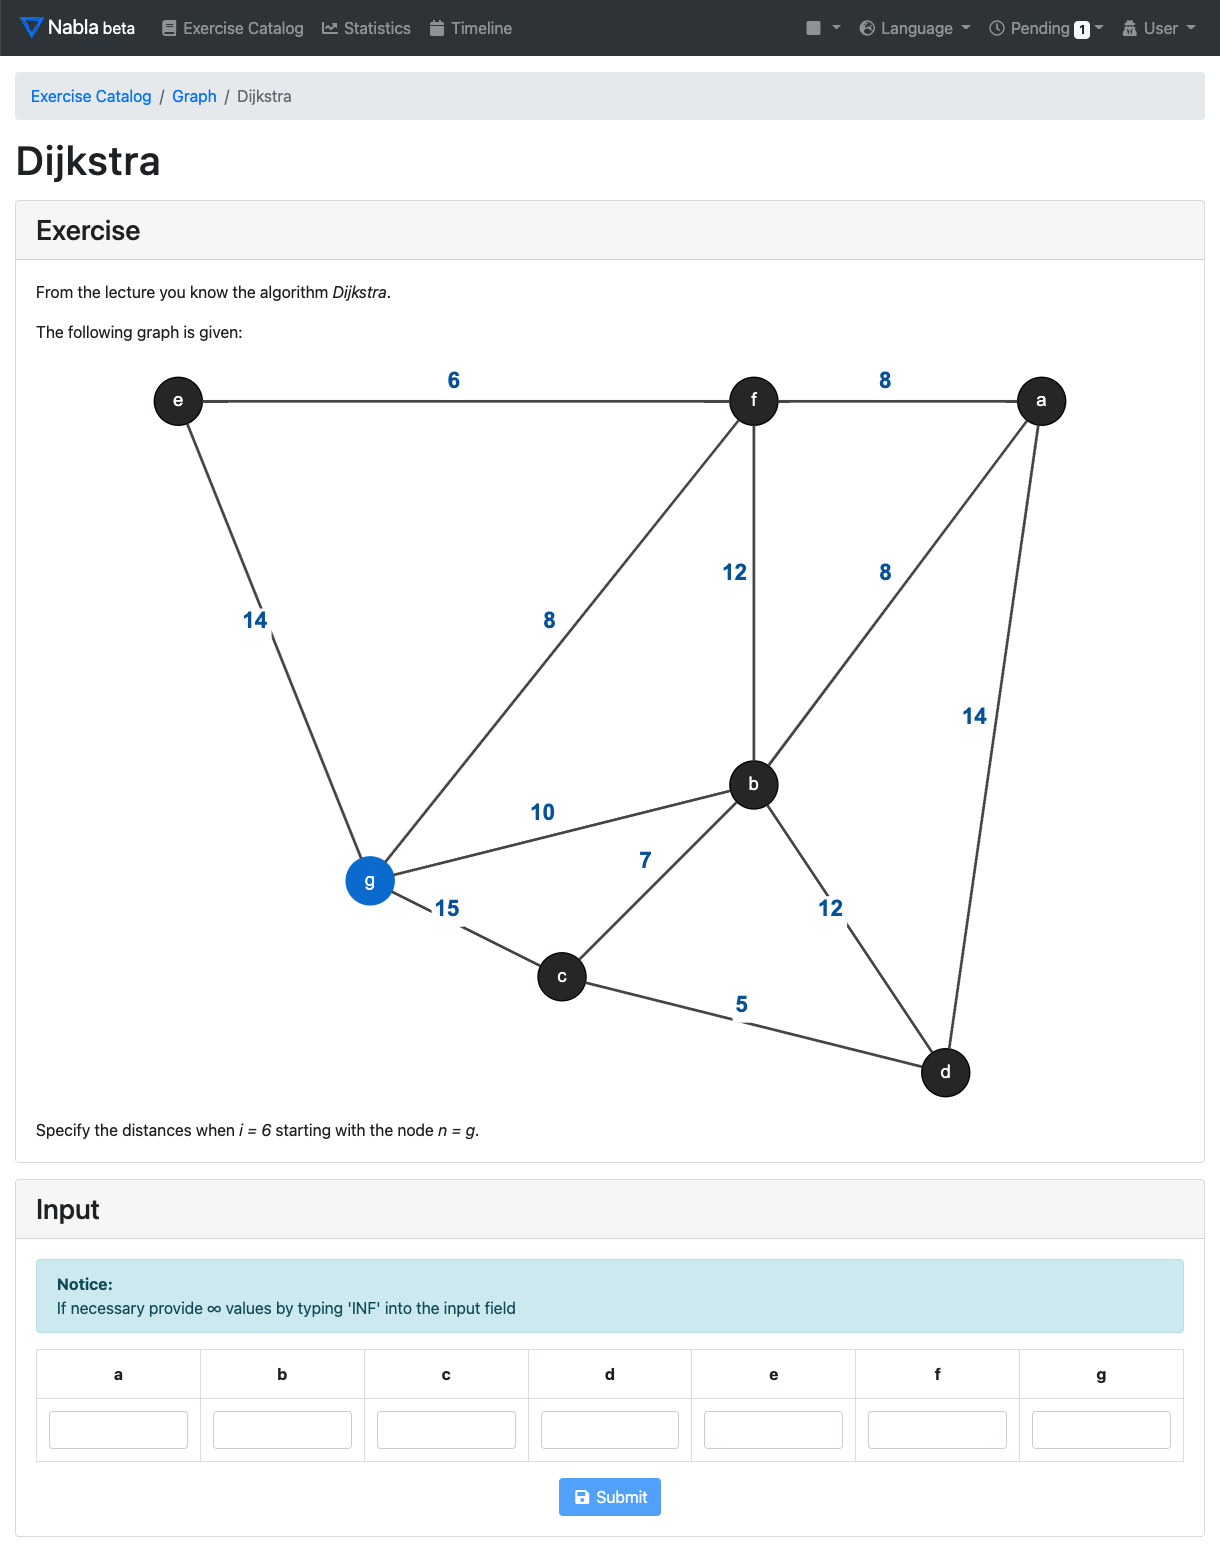Click the distance input under column g

tap(1101, 1430)
